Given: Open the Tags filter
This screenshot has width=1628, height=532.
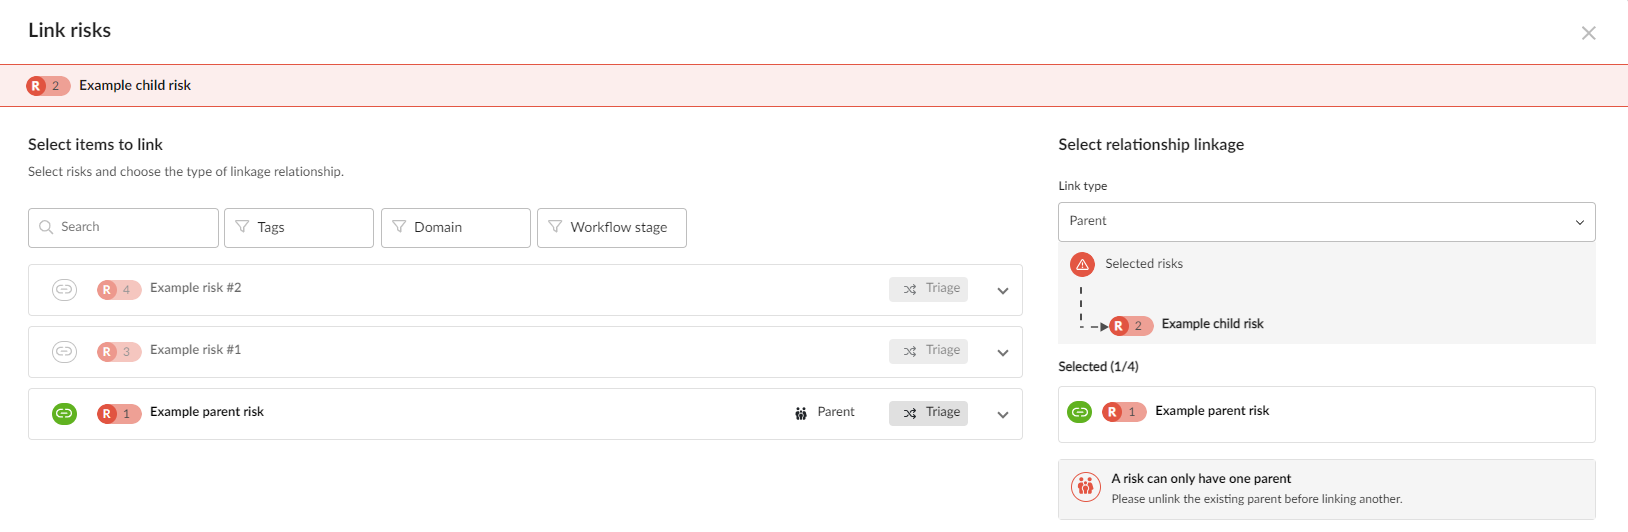Looking at the screenshot, I should [299, 228].
